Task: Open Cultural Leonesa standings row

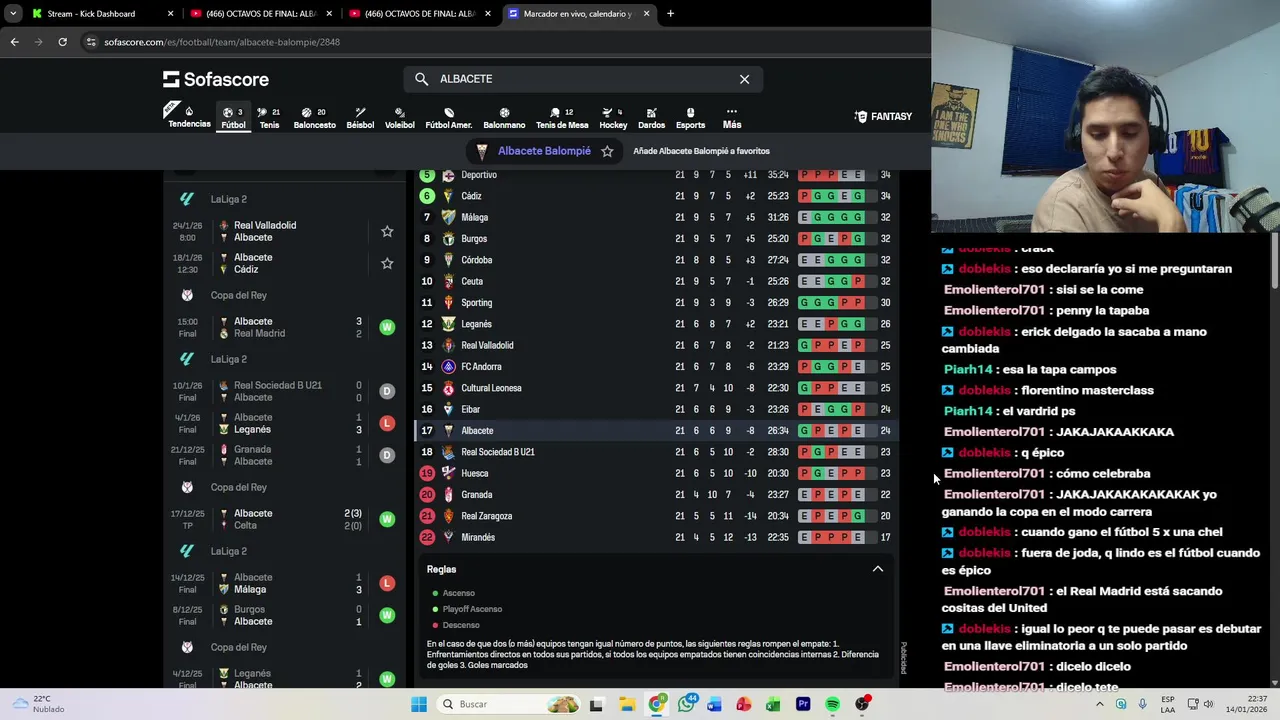Action: (656, 388)
